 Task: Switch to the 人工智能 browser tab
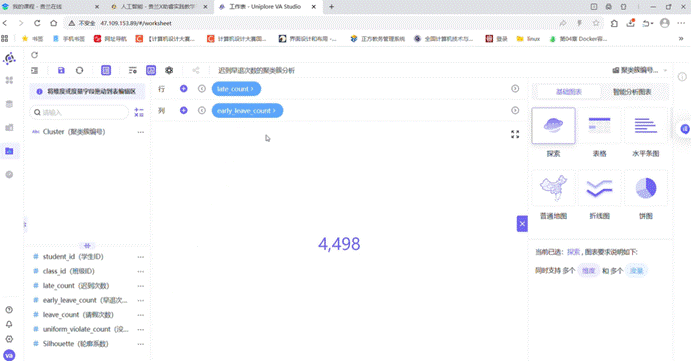[x=159, y=7]
